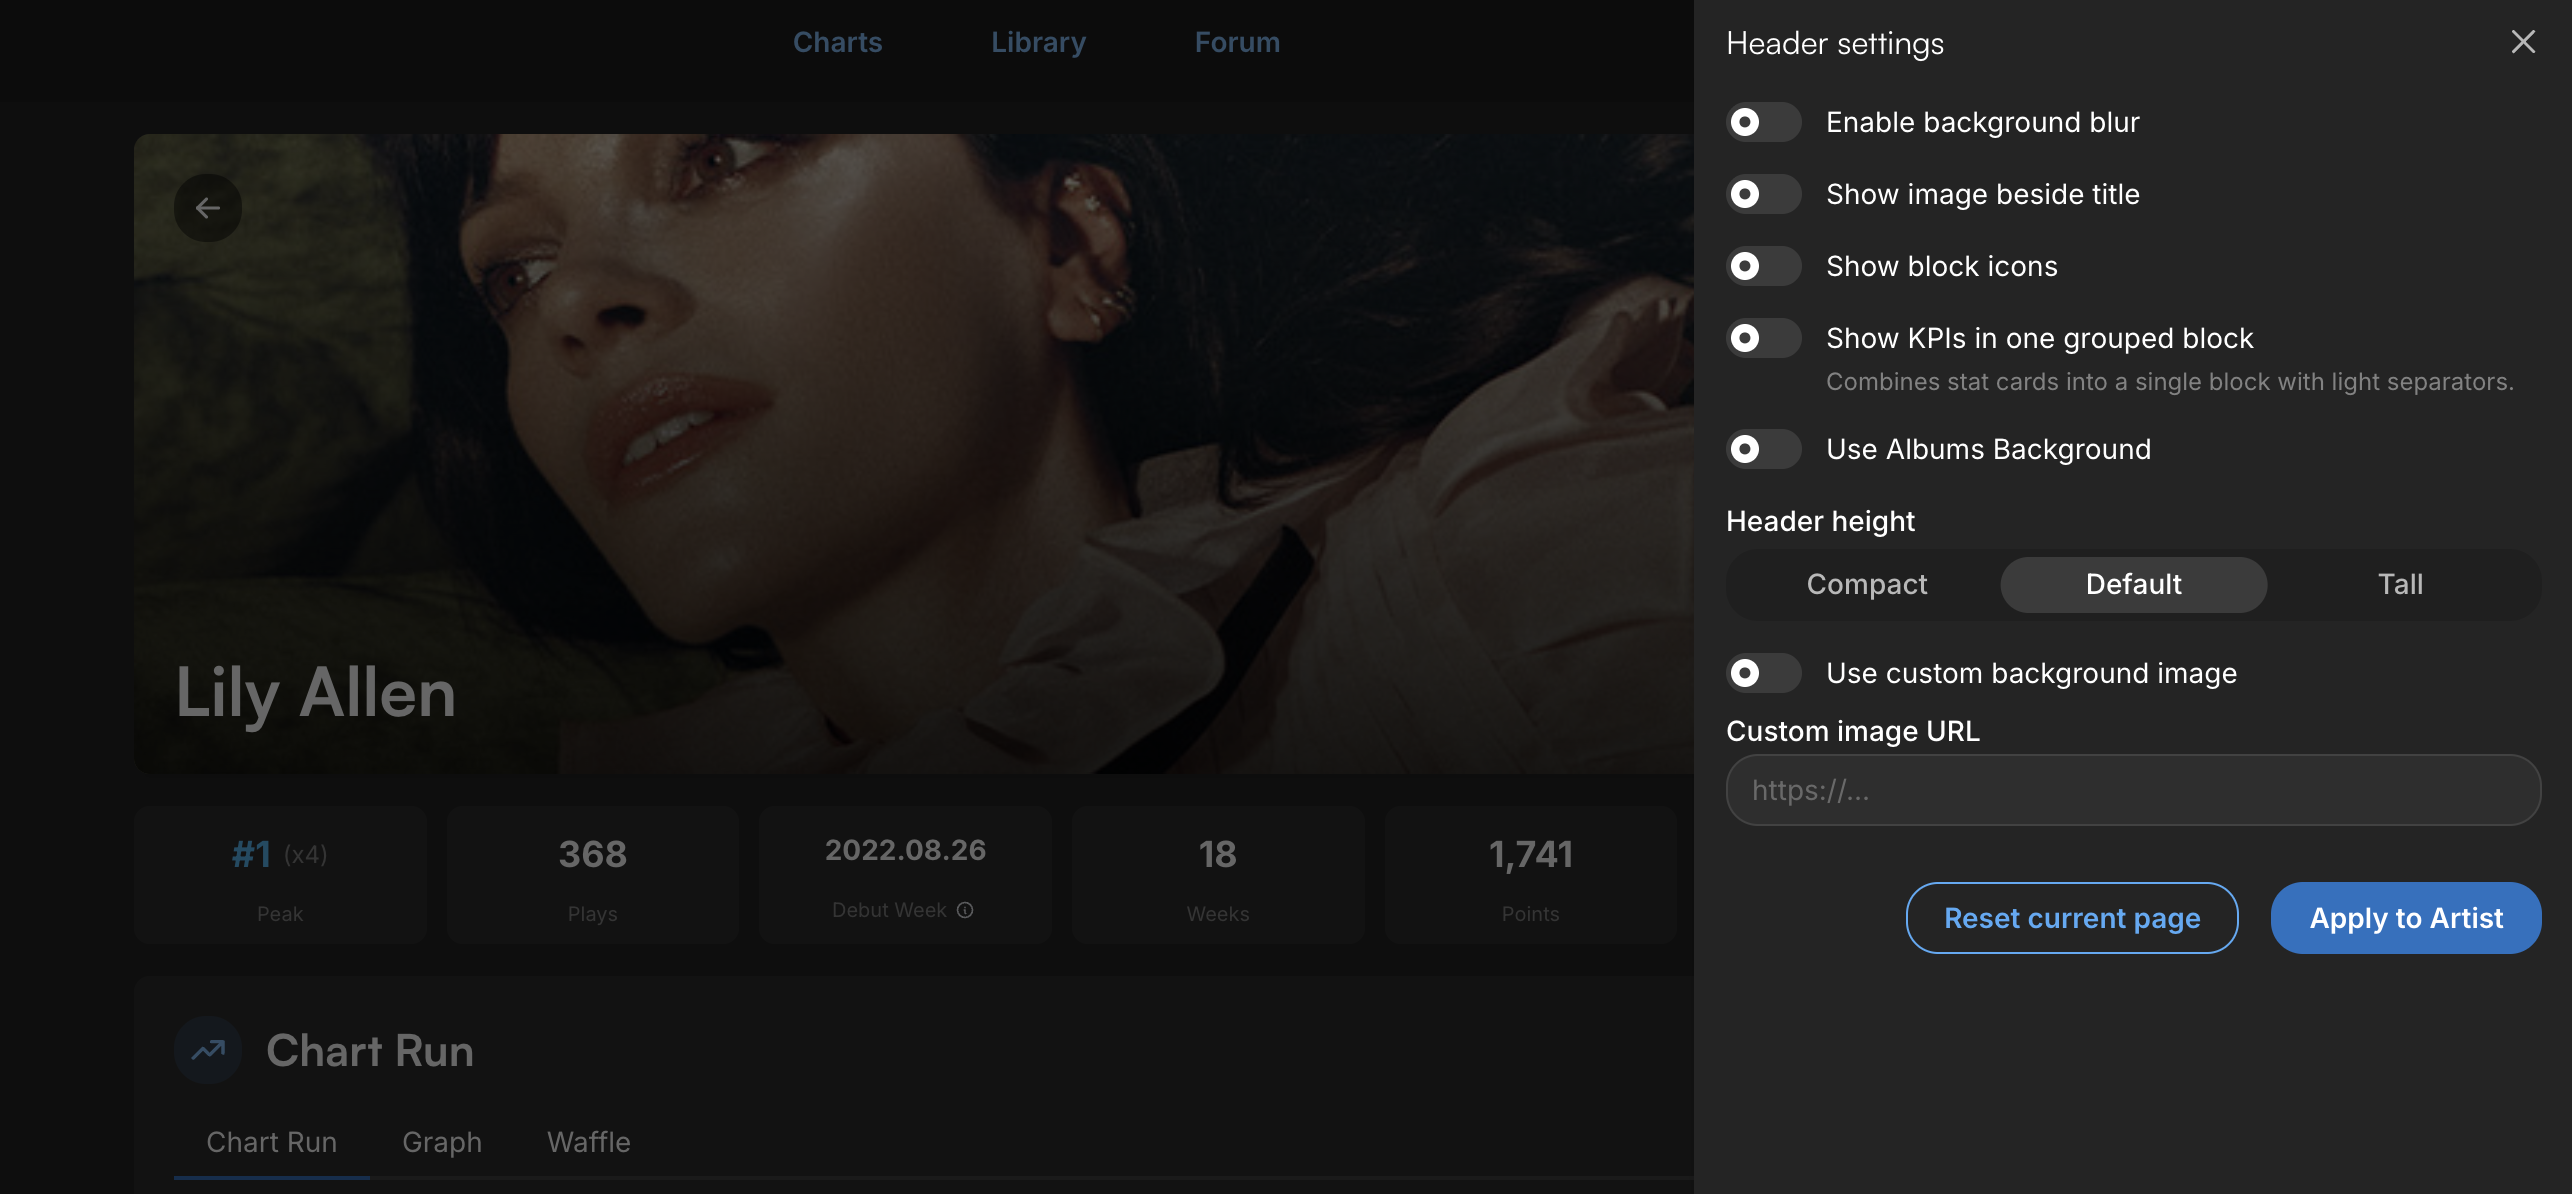Image resolution: width=2572 pixels, height=1194 pixels.
Task: Click the 2022.08.26 Debut Week card
Action: tap(905, 875)
